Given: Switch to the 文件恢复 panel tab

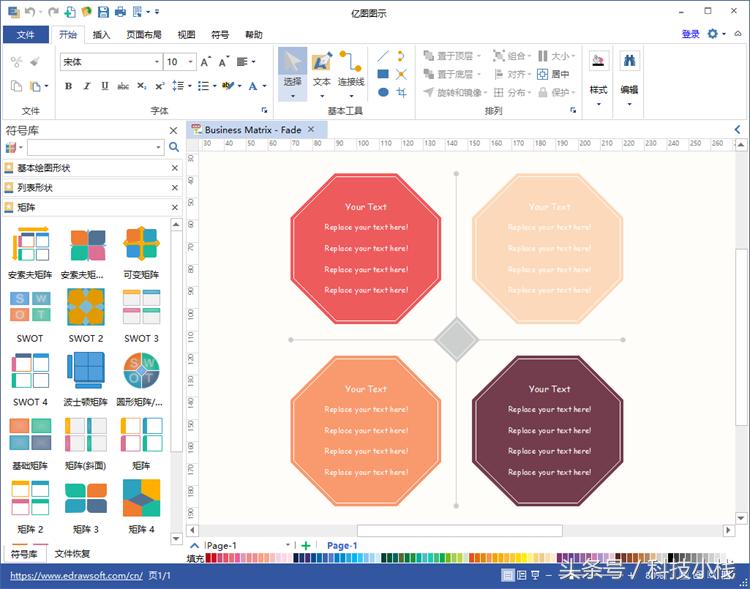Looking at the screenshot, I should pos(72,553).
